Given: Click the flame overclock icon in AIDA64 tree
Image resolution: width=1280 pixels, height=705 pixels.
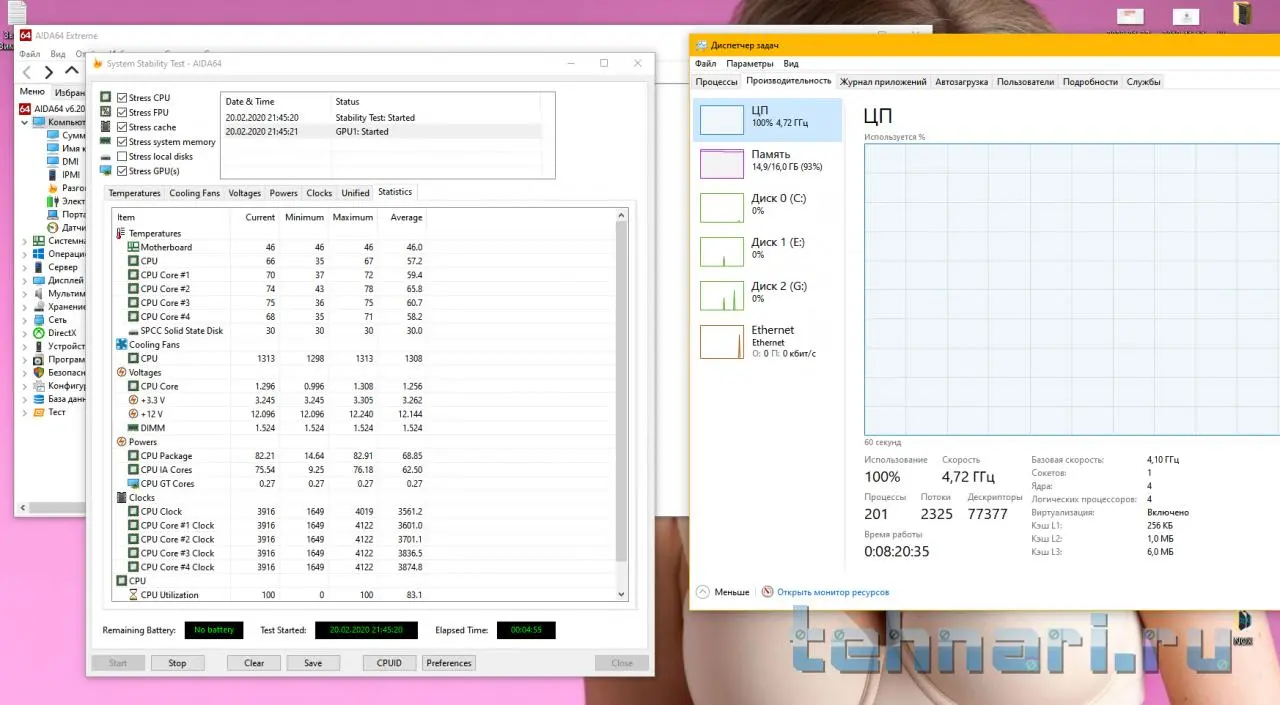Looking at the screenshot, I should pos(54,188).
